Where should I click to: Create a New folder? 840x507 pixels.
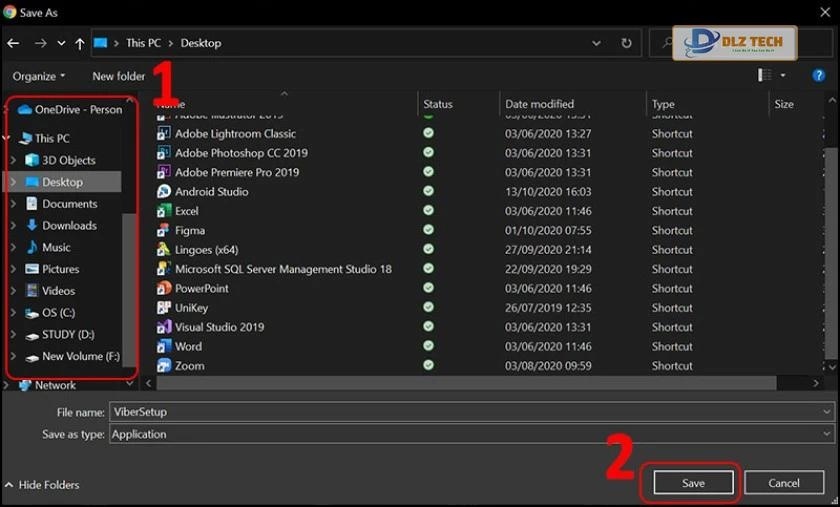118,77
